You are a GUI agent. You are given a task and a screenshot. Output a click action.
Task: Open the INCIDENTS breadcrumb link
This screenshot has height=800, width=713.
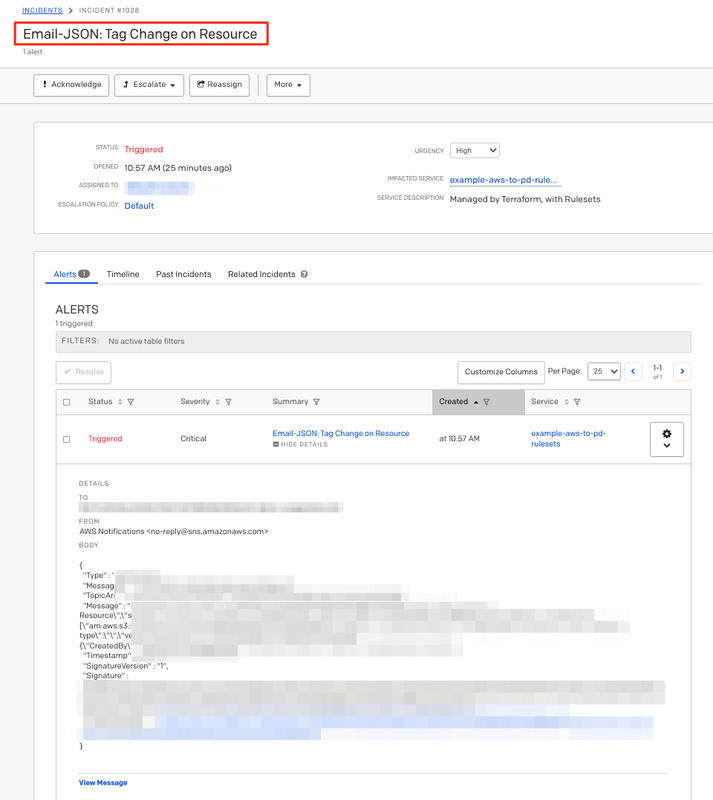[x=42, y=10]
